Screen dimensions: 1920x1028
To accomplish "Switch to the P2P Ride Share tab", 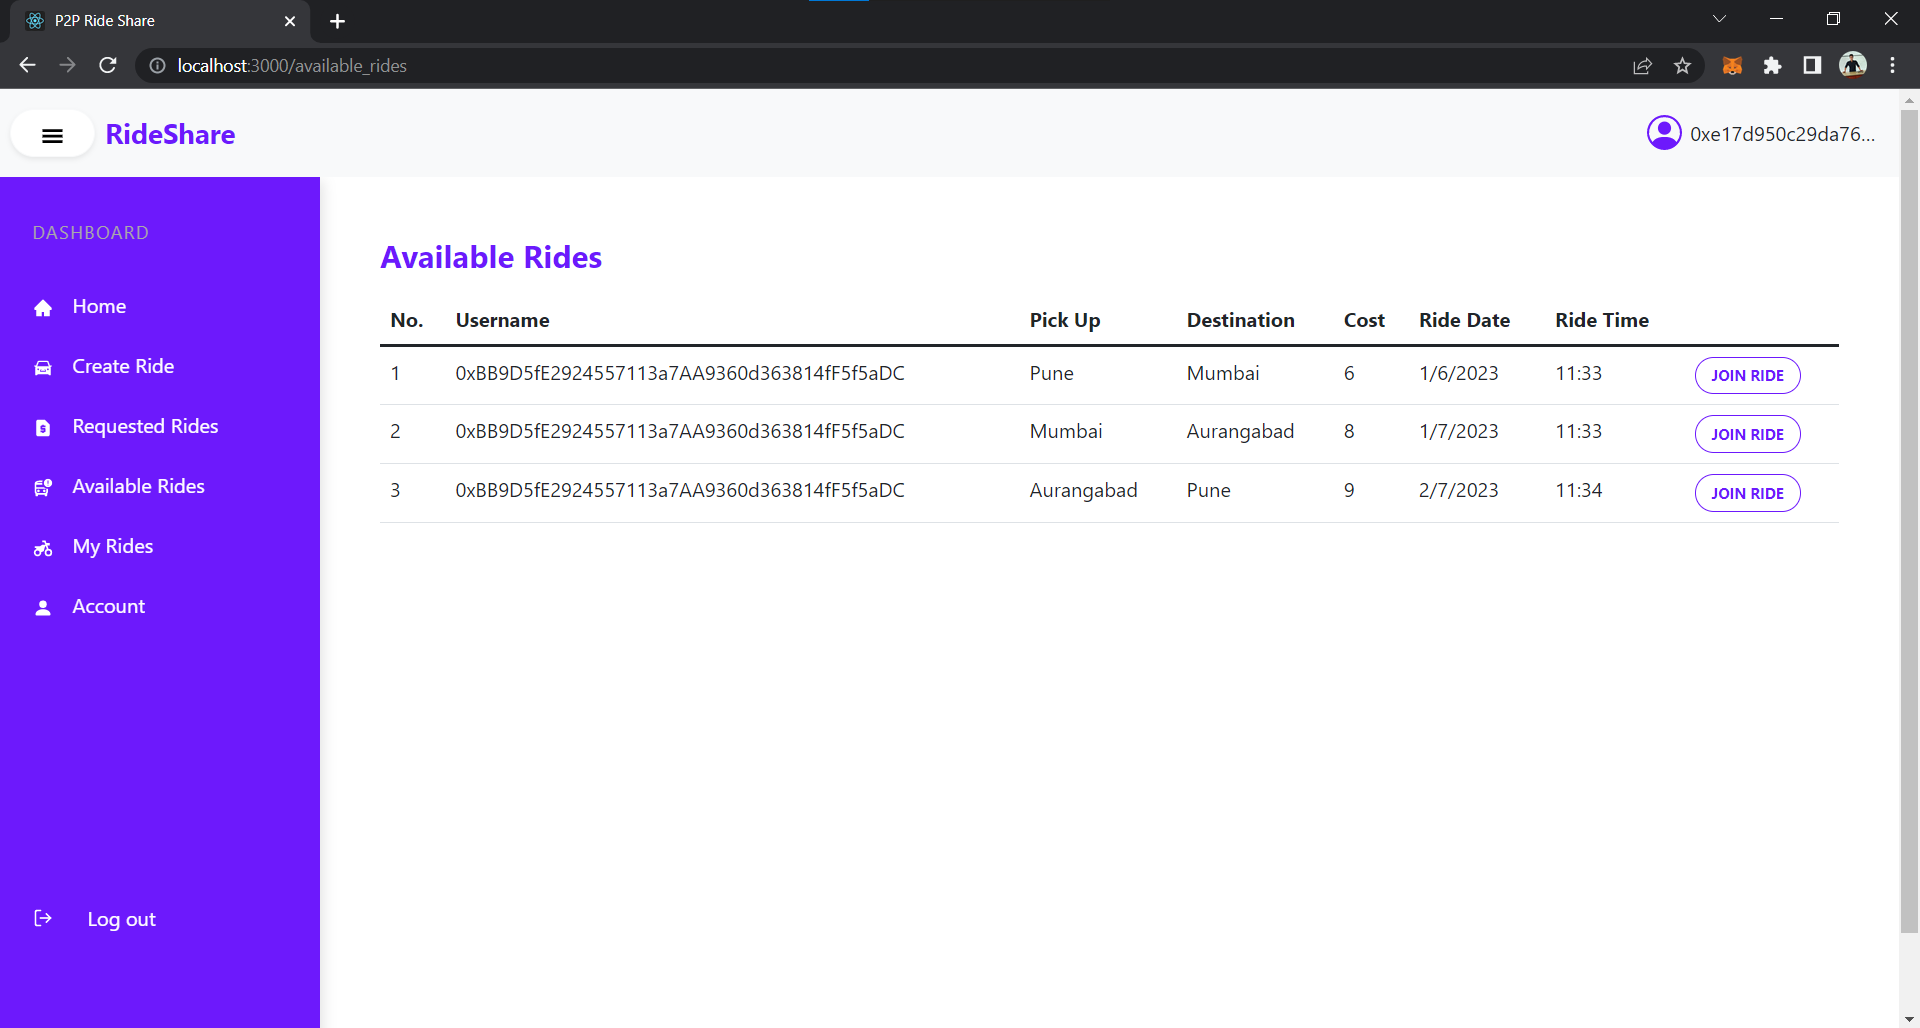I will (150, 20).
